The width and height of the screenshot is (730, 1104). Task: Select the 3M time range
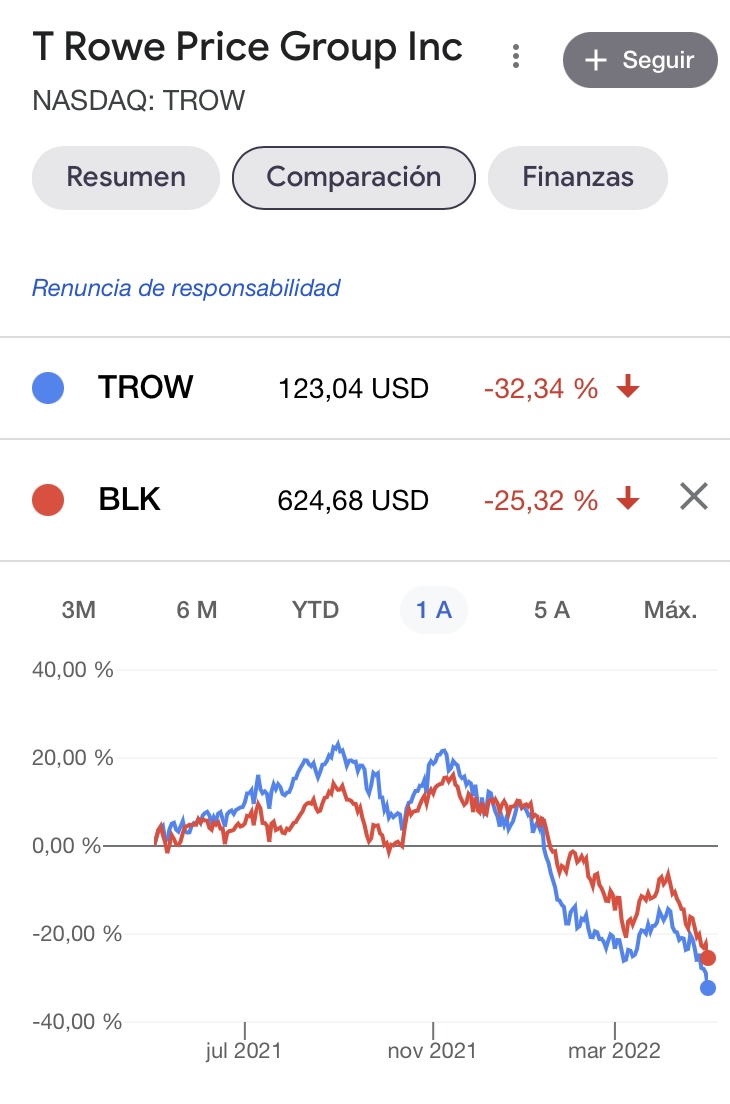(x=79, y=610)
